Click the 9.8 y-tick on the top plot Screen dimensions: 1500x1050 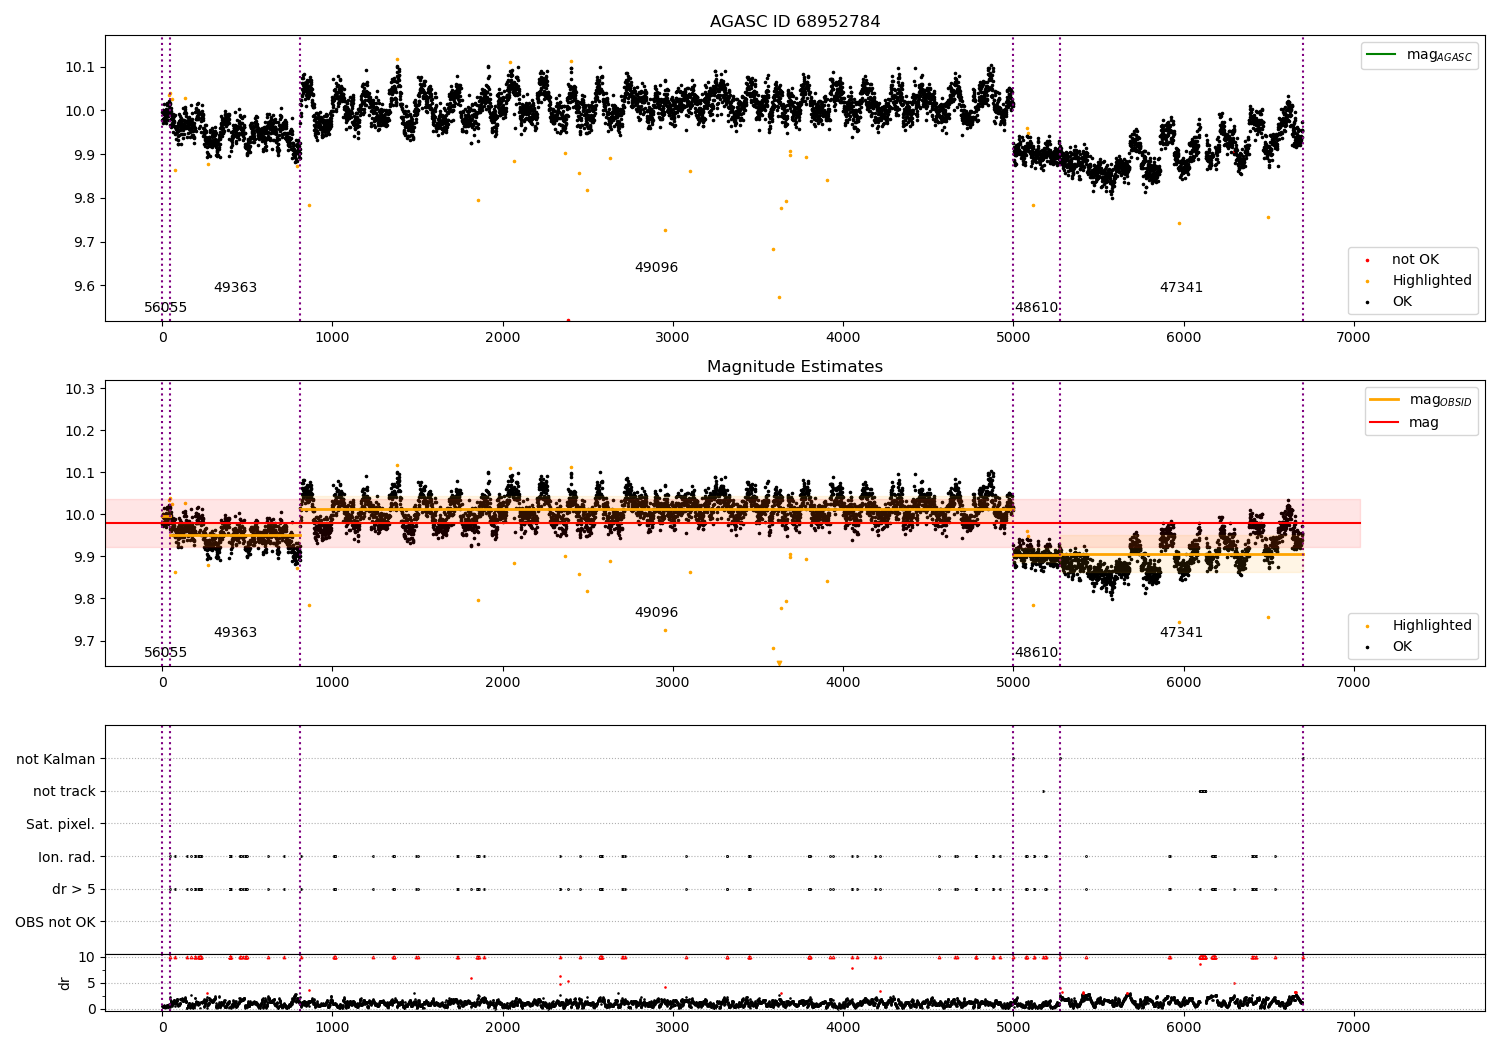tap(83, 199)
